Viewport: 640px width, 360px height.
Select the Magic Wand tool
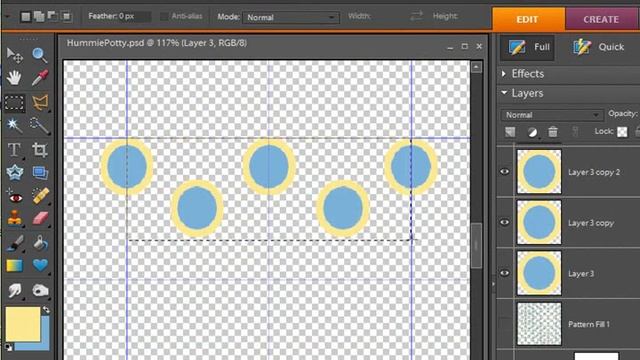pyautogui.click(x=15, y=126)
